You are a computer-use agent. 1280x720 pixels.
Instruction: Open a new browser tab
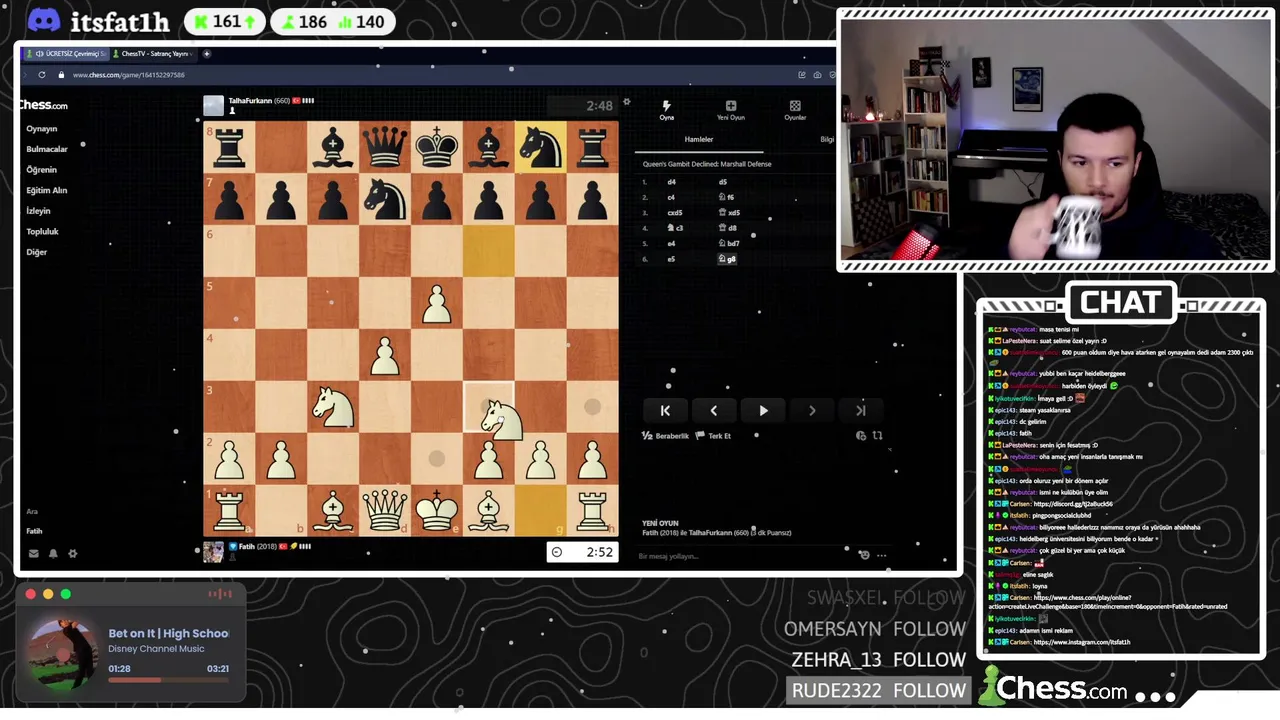pyautogui.click(x=207, y=53)
